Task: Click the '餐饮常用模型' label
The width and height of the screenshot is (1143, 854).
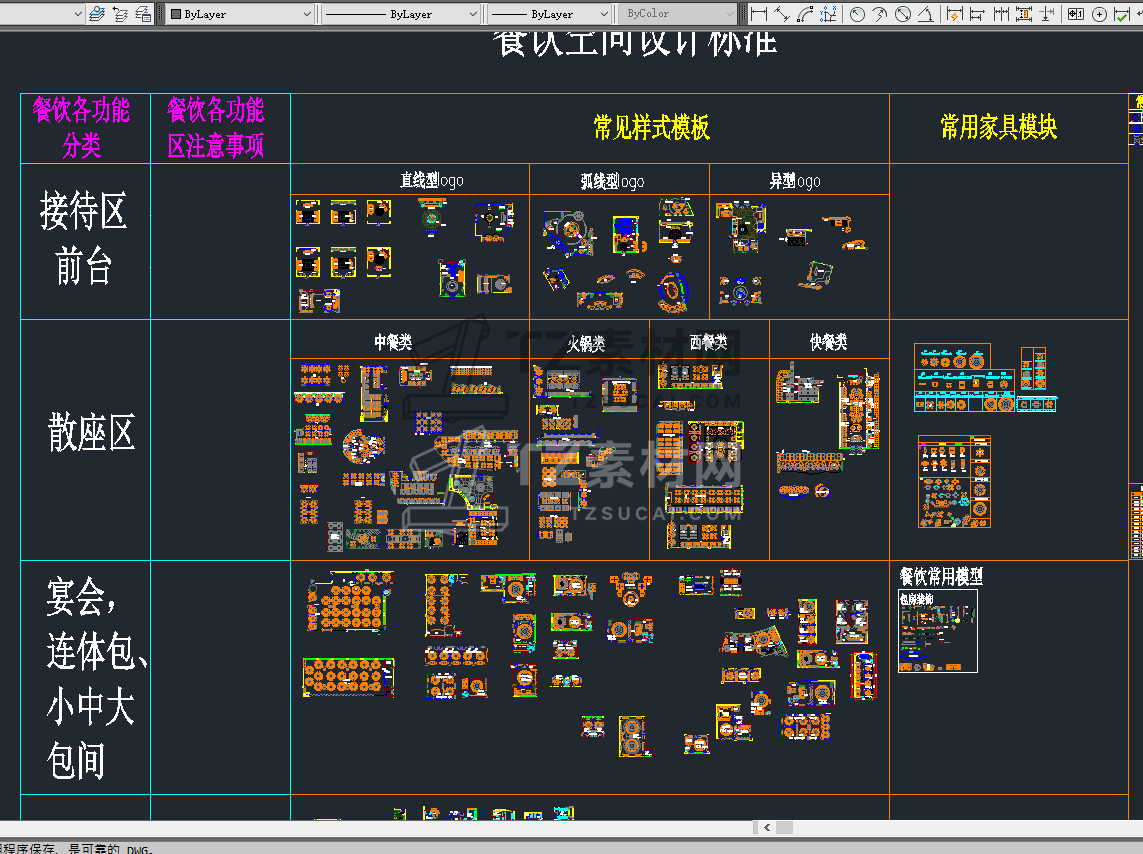Action: (941, 576)
